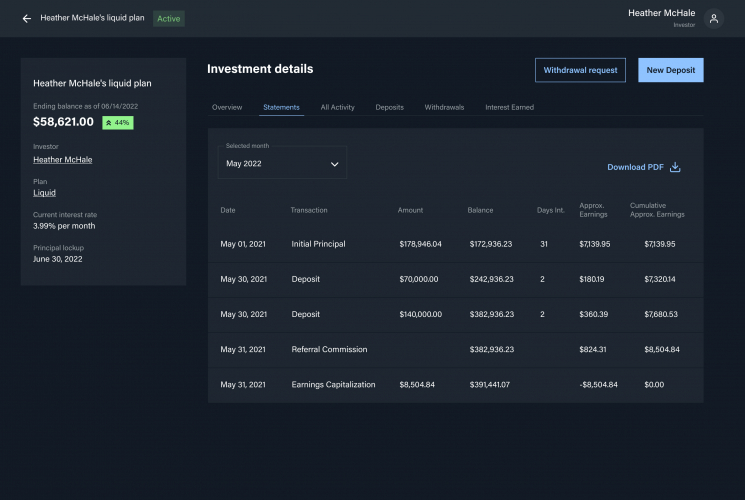Image resolution: width=745 pixels, height=500 pixels.
Task: Select the Statements tab
Action: point(281,107)
